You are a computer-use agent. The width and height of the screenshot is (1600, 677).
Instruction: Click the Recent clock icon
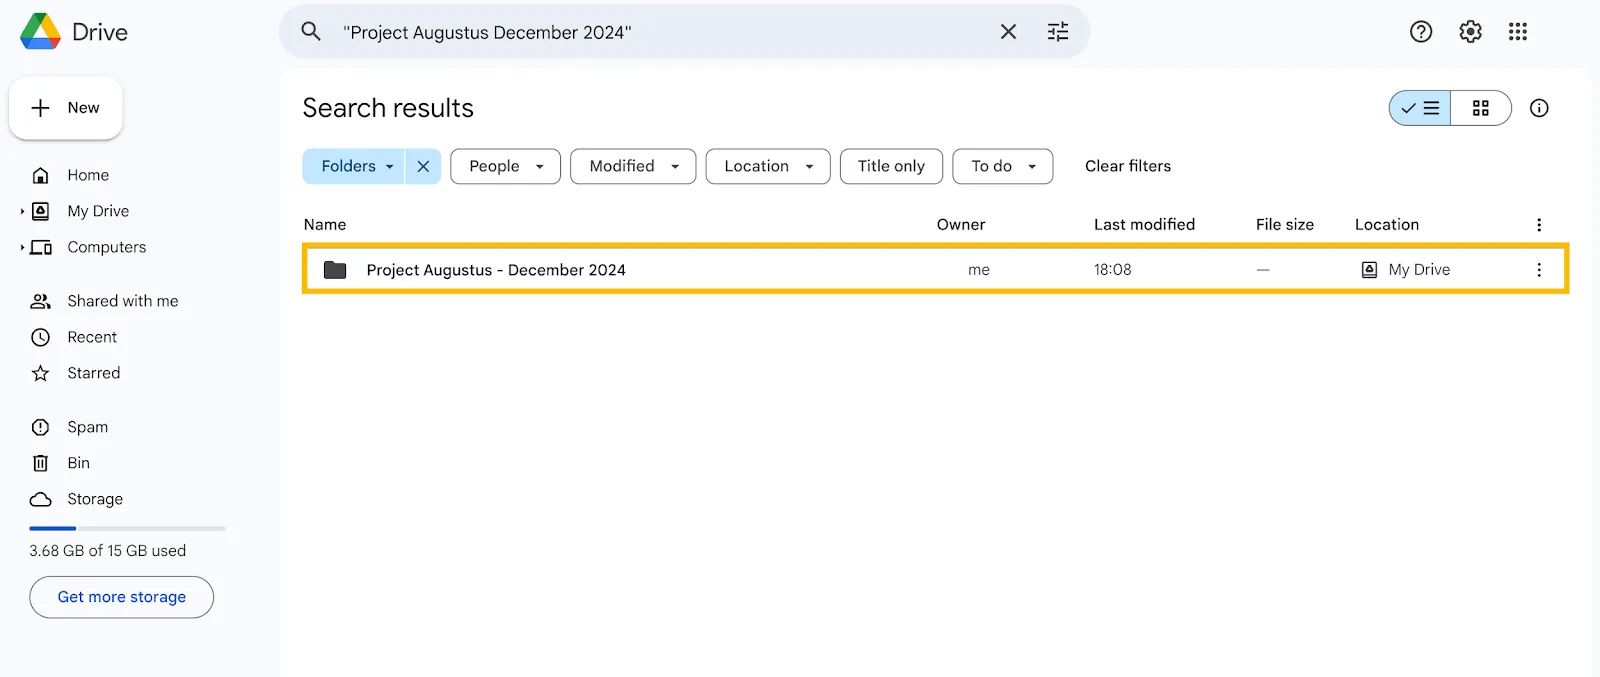41,337
